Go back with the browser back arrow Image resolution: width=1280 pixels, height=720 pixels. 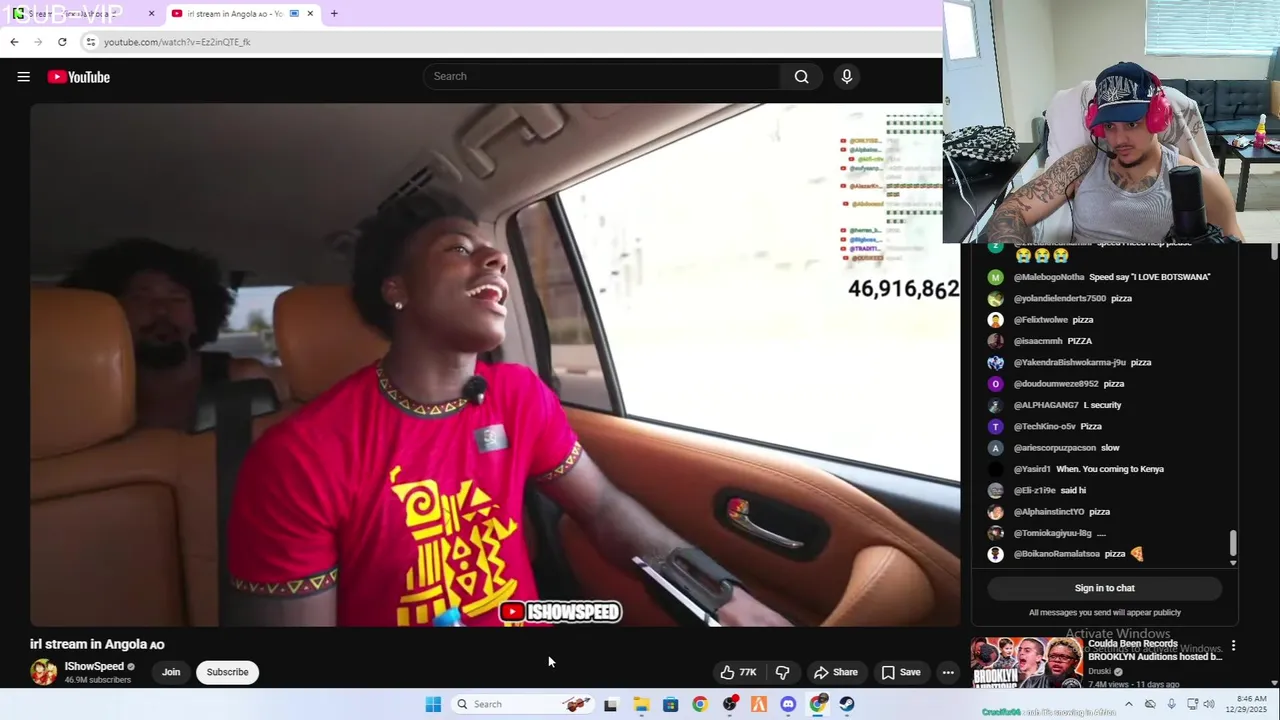point(14,42)
